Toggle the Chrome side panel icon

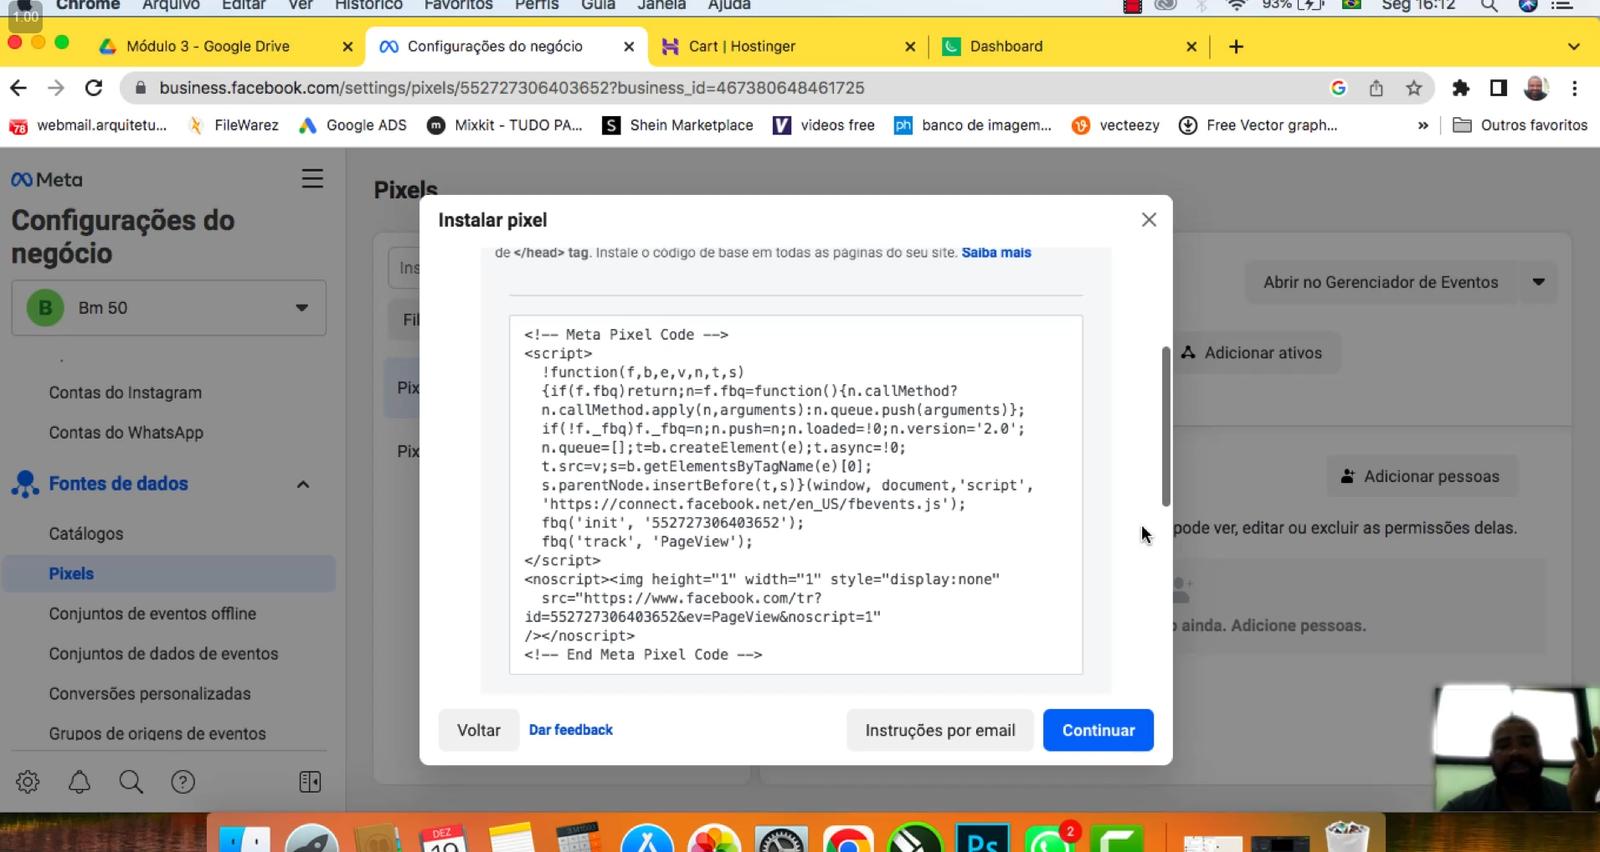[1498, 88]
